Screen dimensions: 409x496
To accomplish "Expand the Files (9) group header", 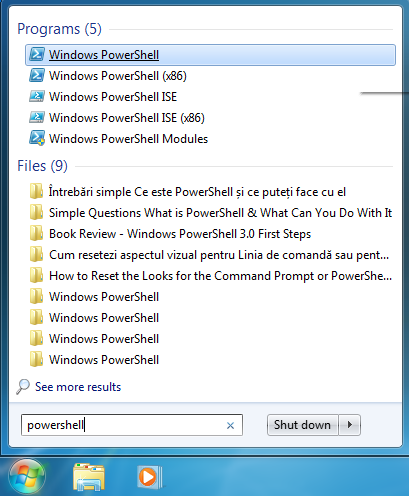I will tap(42, 166).
